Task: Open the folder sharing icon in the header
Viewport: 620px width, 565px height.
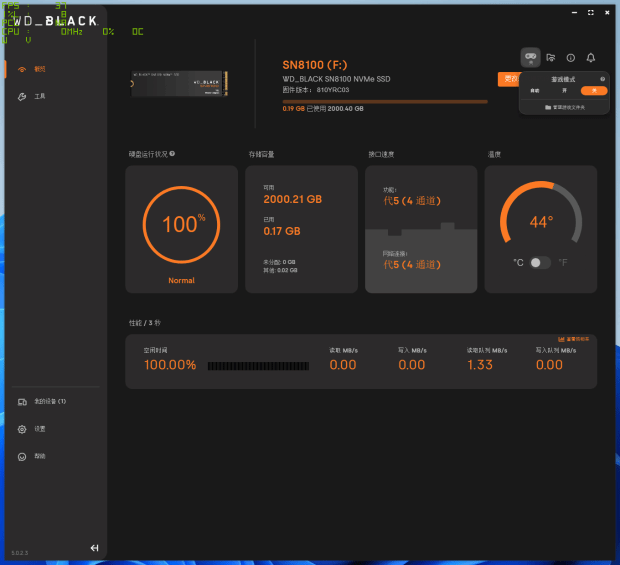Action: (x=550, y=58)
